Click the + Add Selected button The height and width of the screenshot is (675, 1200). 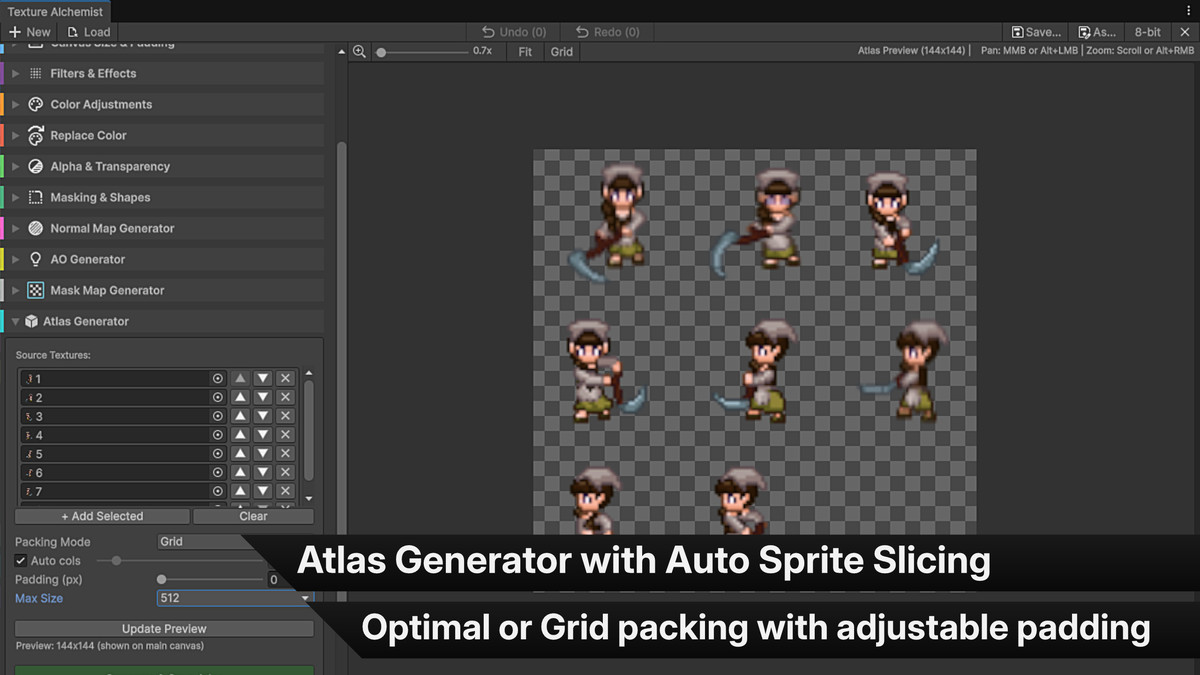coord(102,516)
